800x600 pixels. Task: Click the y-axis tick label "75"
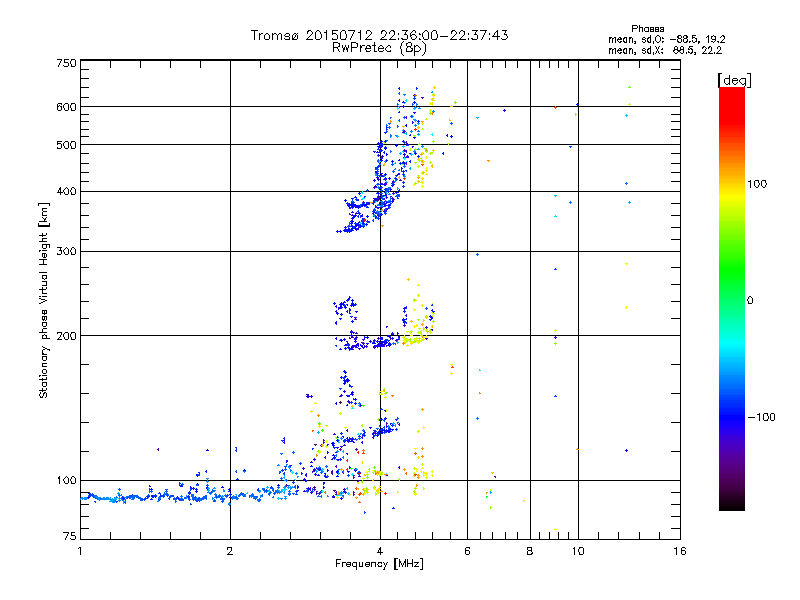[x=70, y=536]
